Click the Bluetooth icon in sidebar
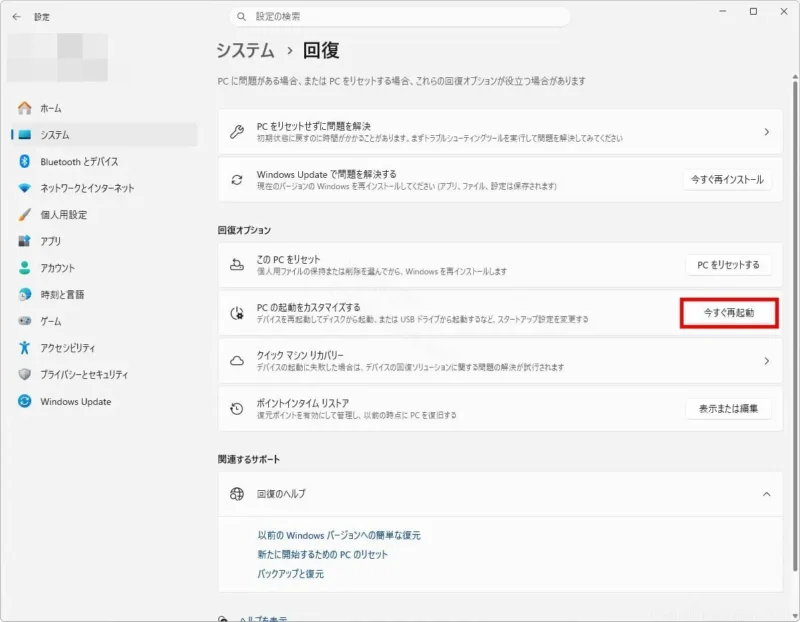Image resolution: width=800 pixels, height=622 pixels. tap(24, 161)
